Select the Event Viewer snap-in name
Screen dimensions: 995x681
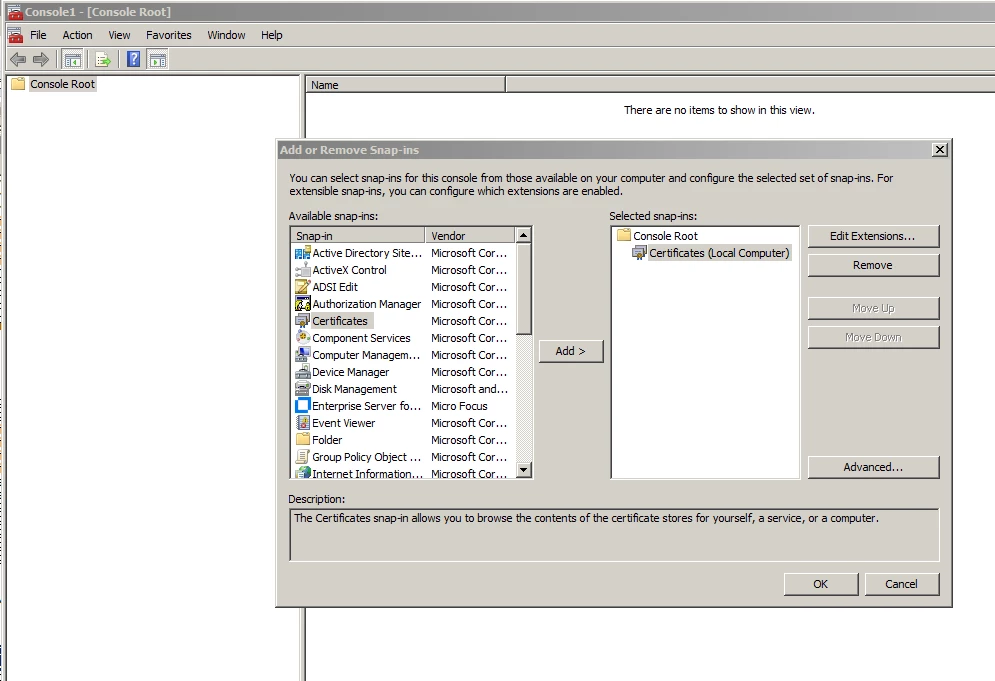(x=343, y=423)
